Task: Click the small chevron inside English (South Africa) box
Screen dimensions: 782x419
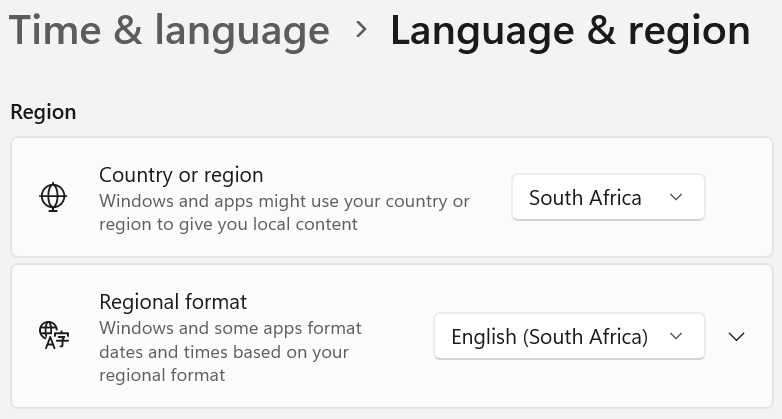Action: click(676, 336)
